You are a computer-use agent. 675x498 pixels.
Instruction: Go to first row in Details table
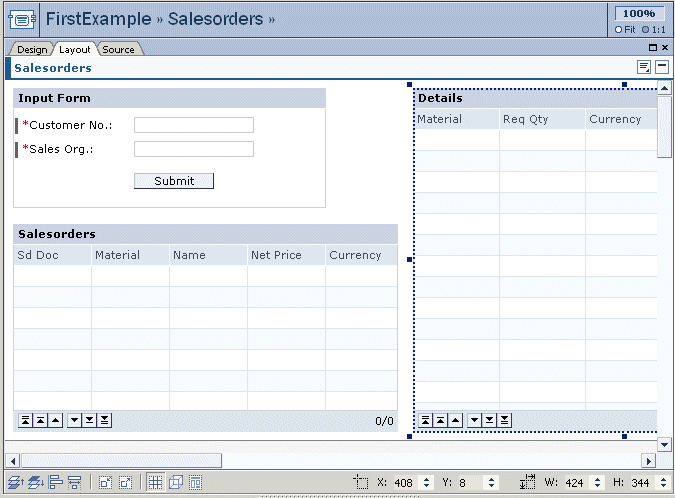425,420
